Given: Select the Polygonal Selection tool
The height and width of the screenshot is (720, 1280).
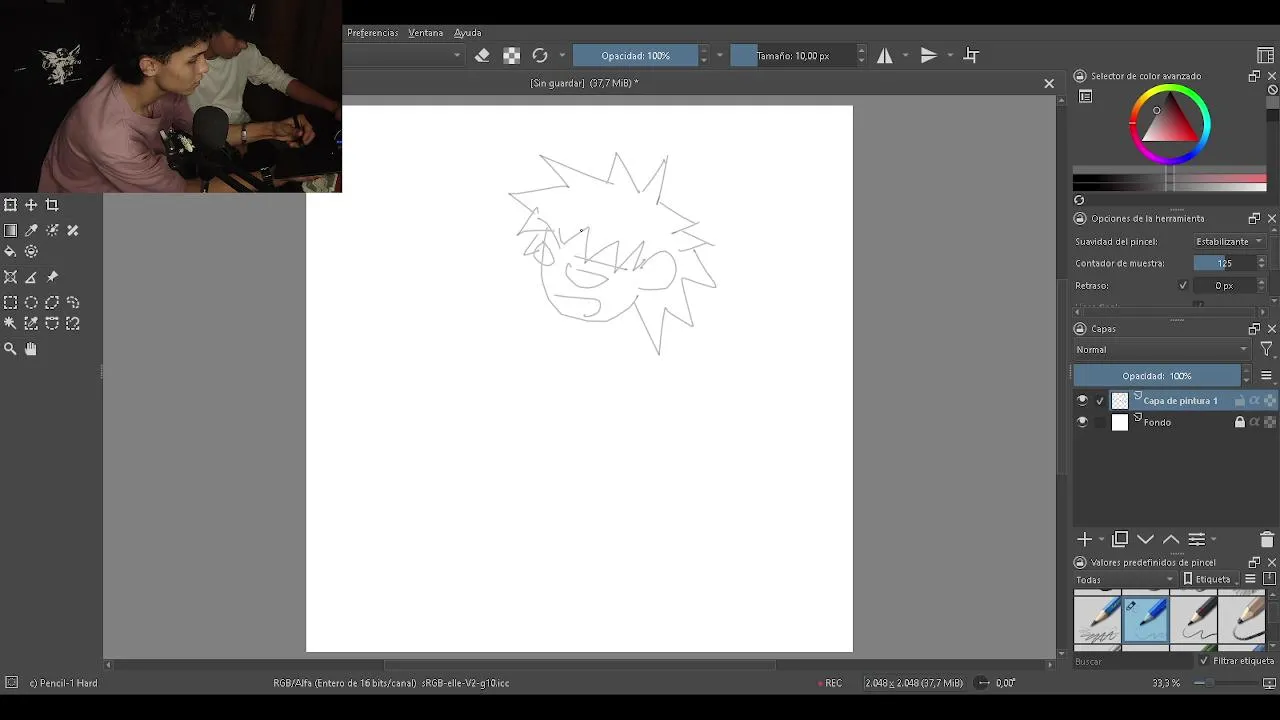Looking at the screenshot, I should (x=52, y=302).
